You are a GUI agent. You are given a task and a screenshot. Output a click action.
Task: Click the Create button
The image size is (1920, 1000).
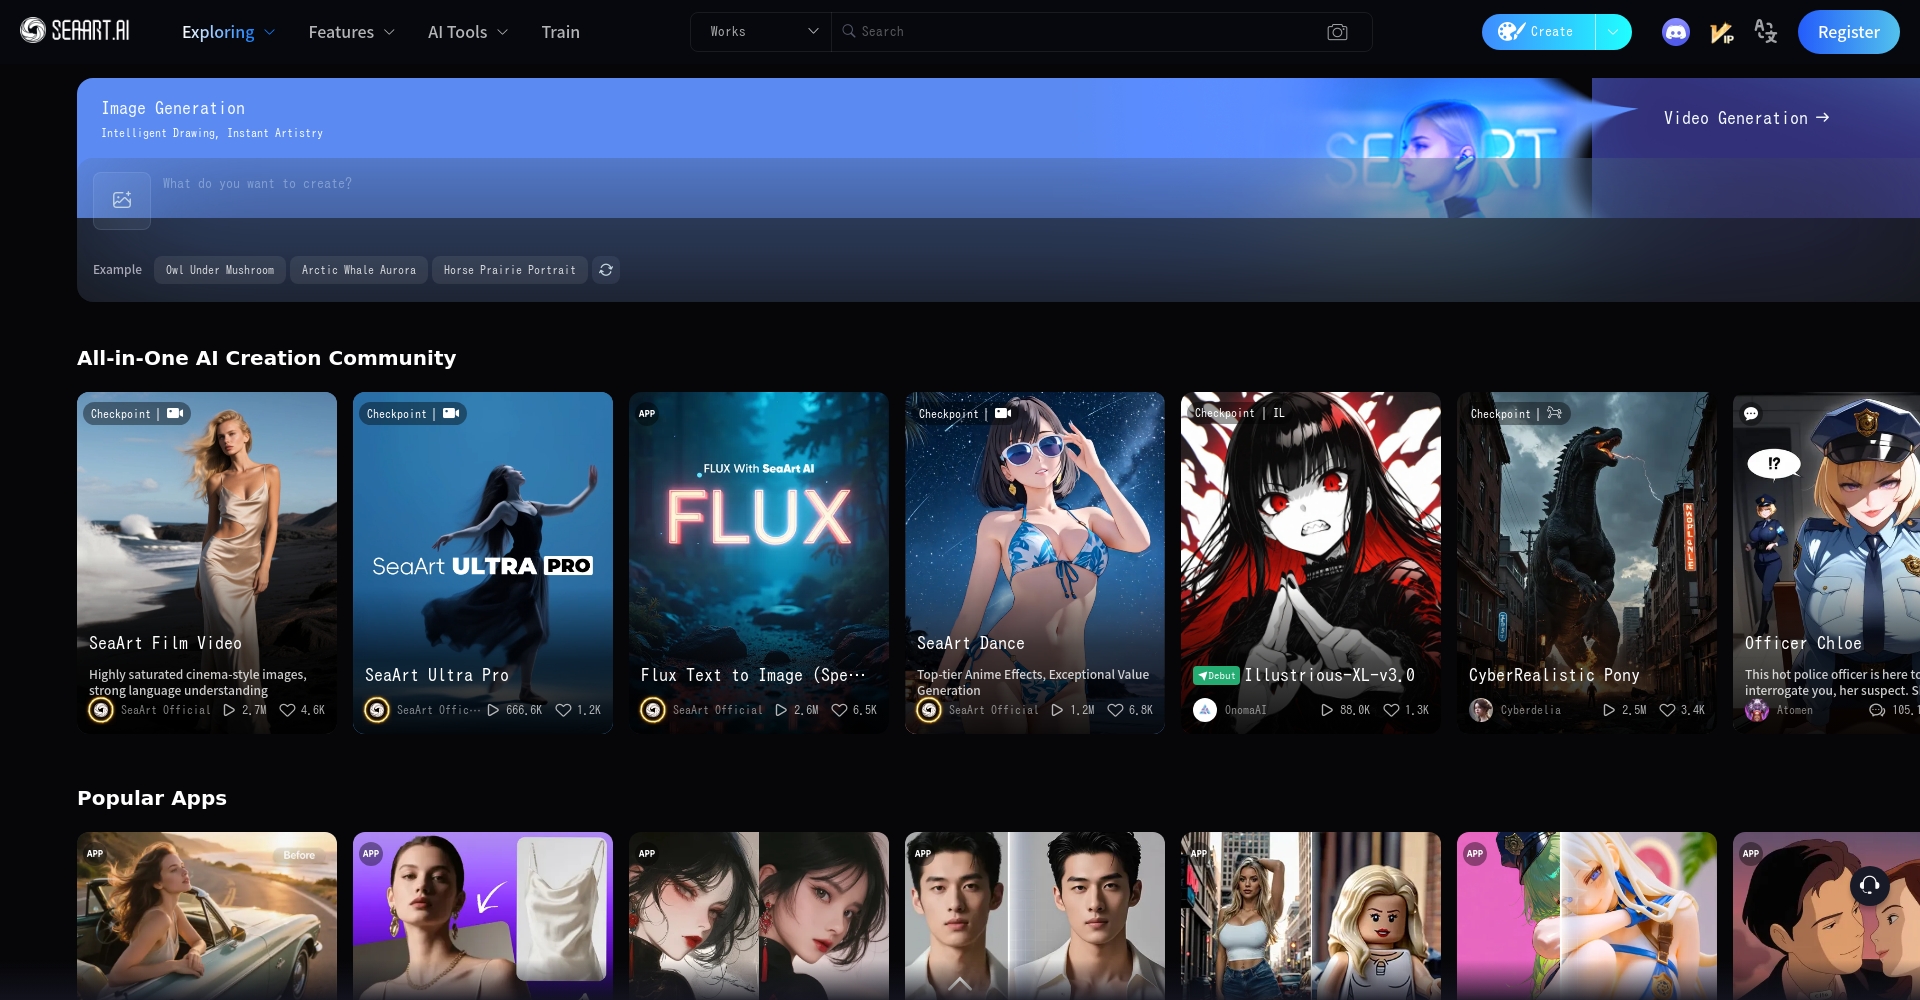(1538, 32)
